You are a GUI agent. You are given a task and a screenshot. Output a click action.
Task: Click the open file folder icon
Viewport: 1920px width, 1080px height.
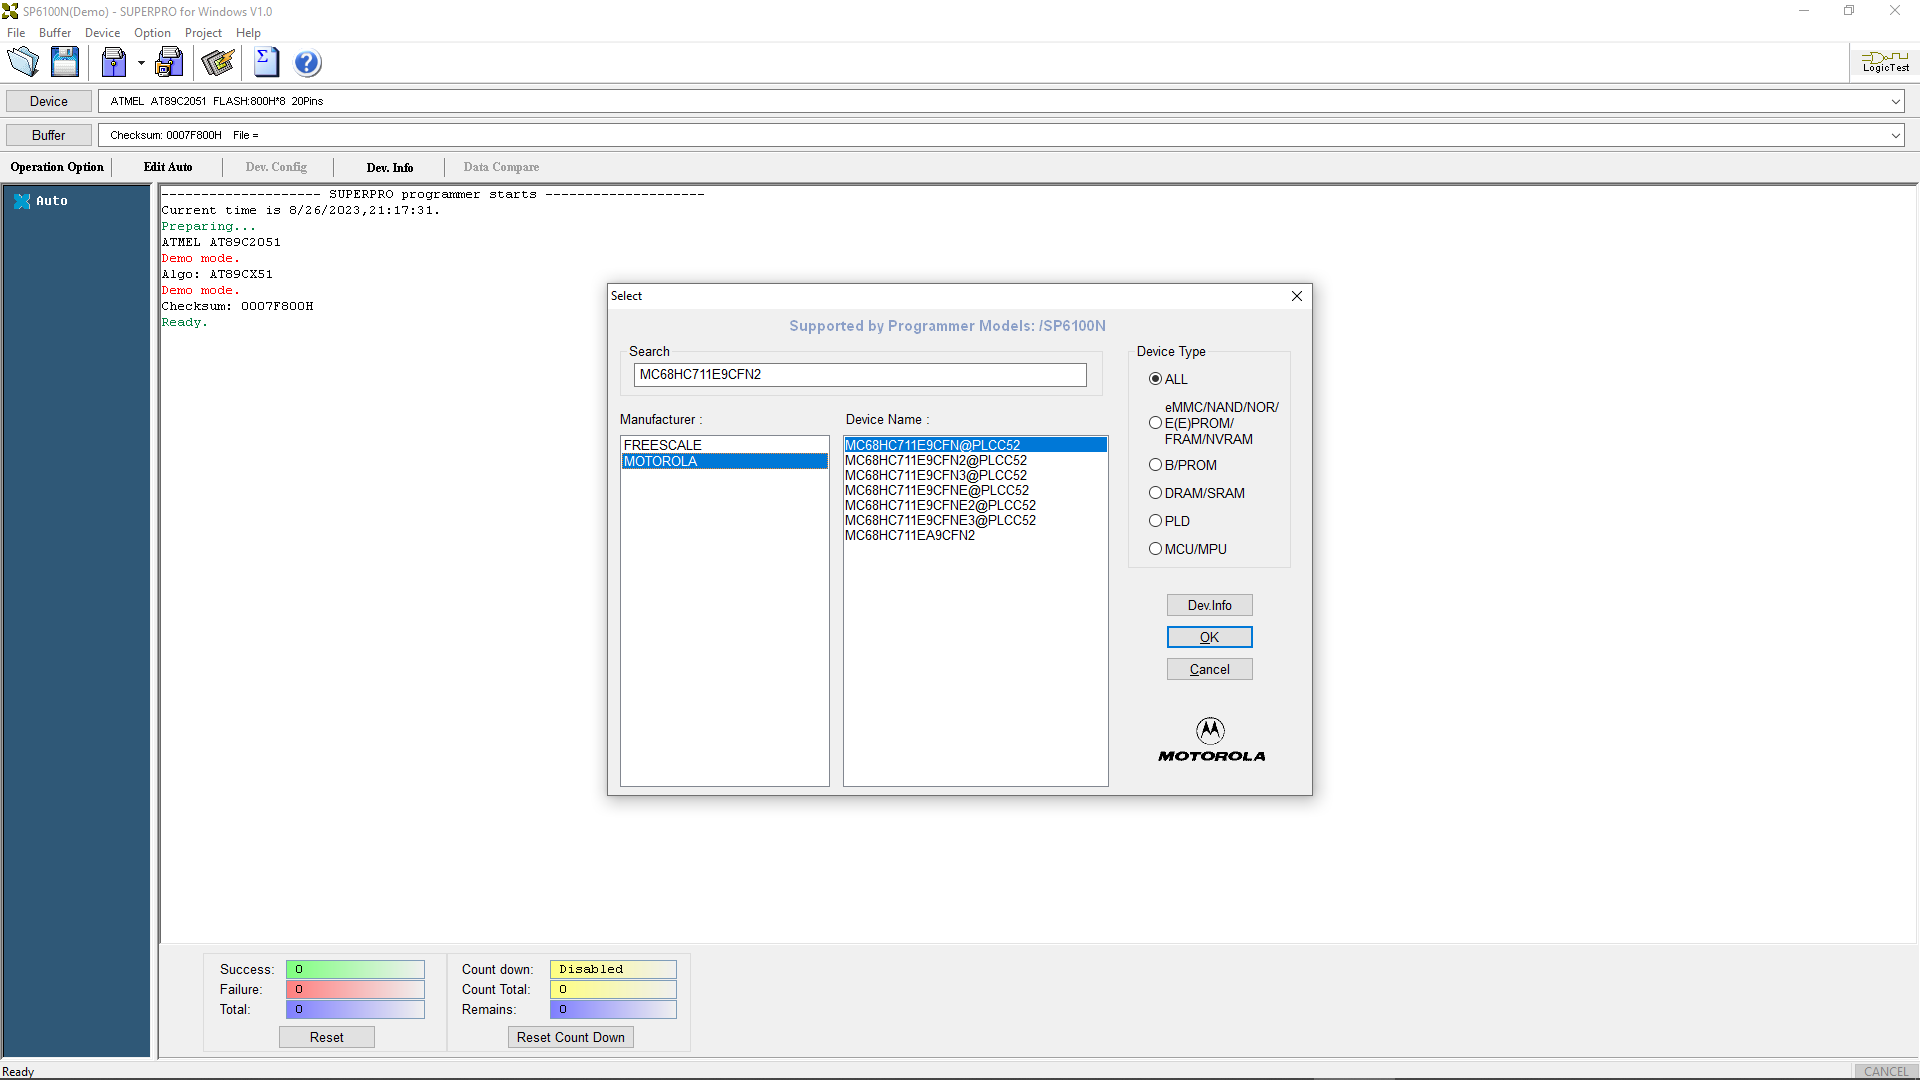(23, 63)
